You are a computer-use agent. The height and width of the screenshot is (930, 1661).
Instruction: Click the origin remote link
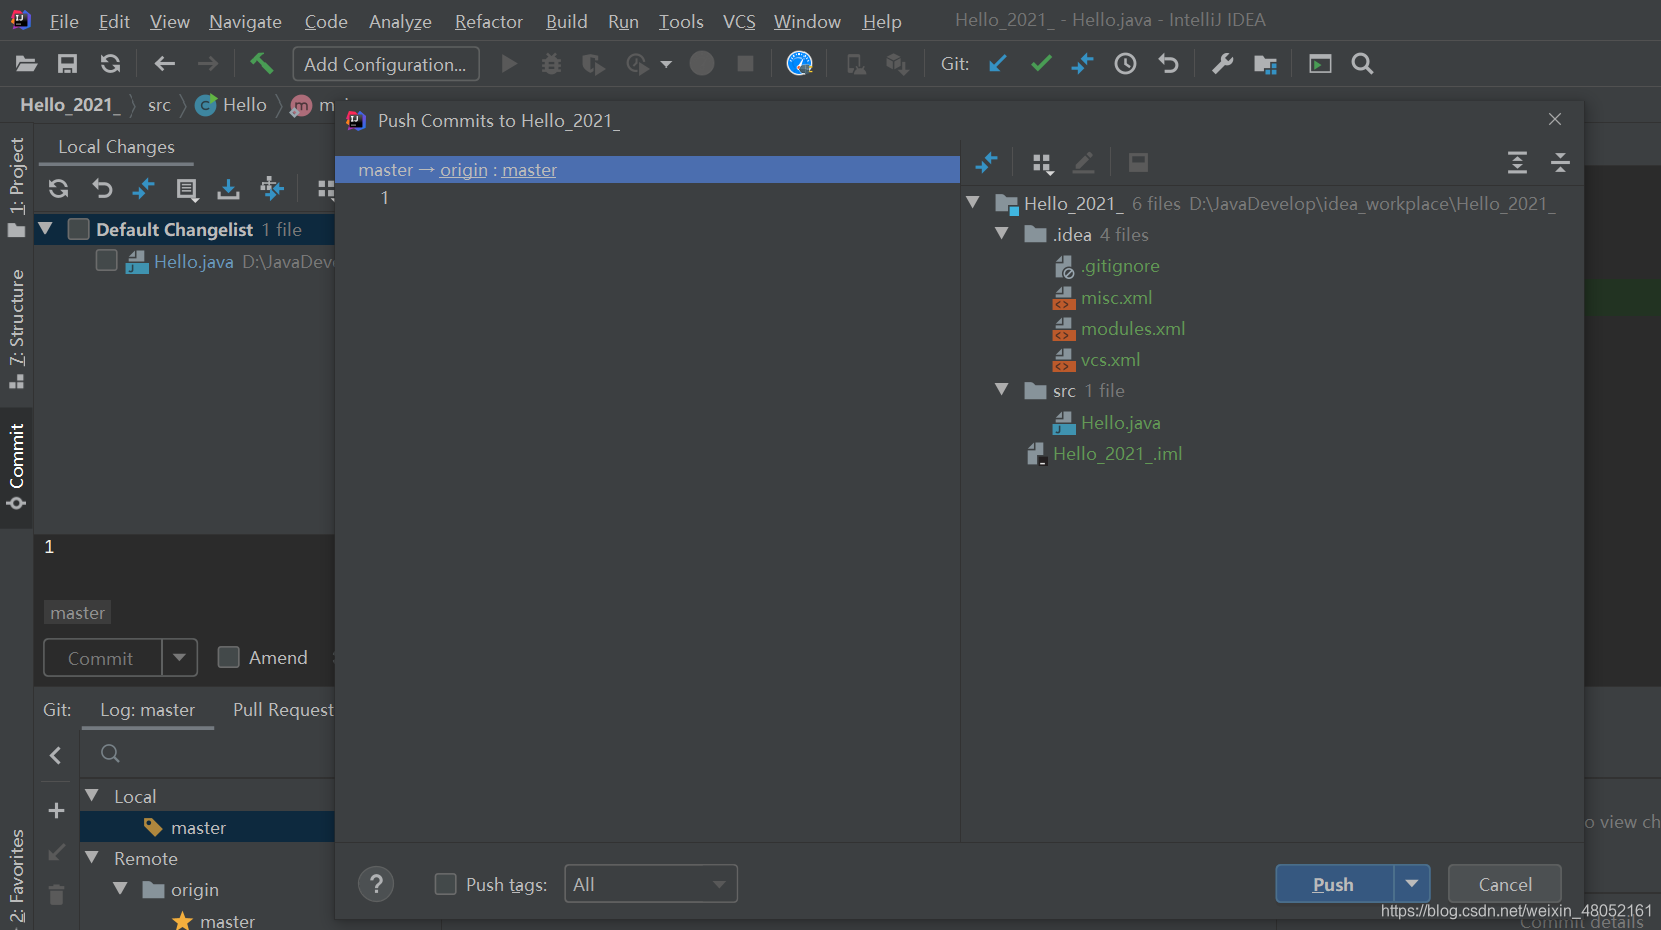pyautogui.click(x=464, y=170)
